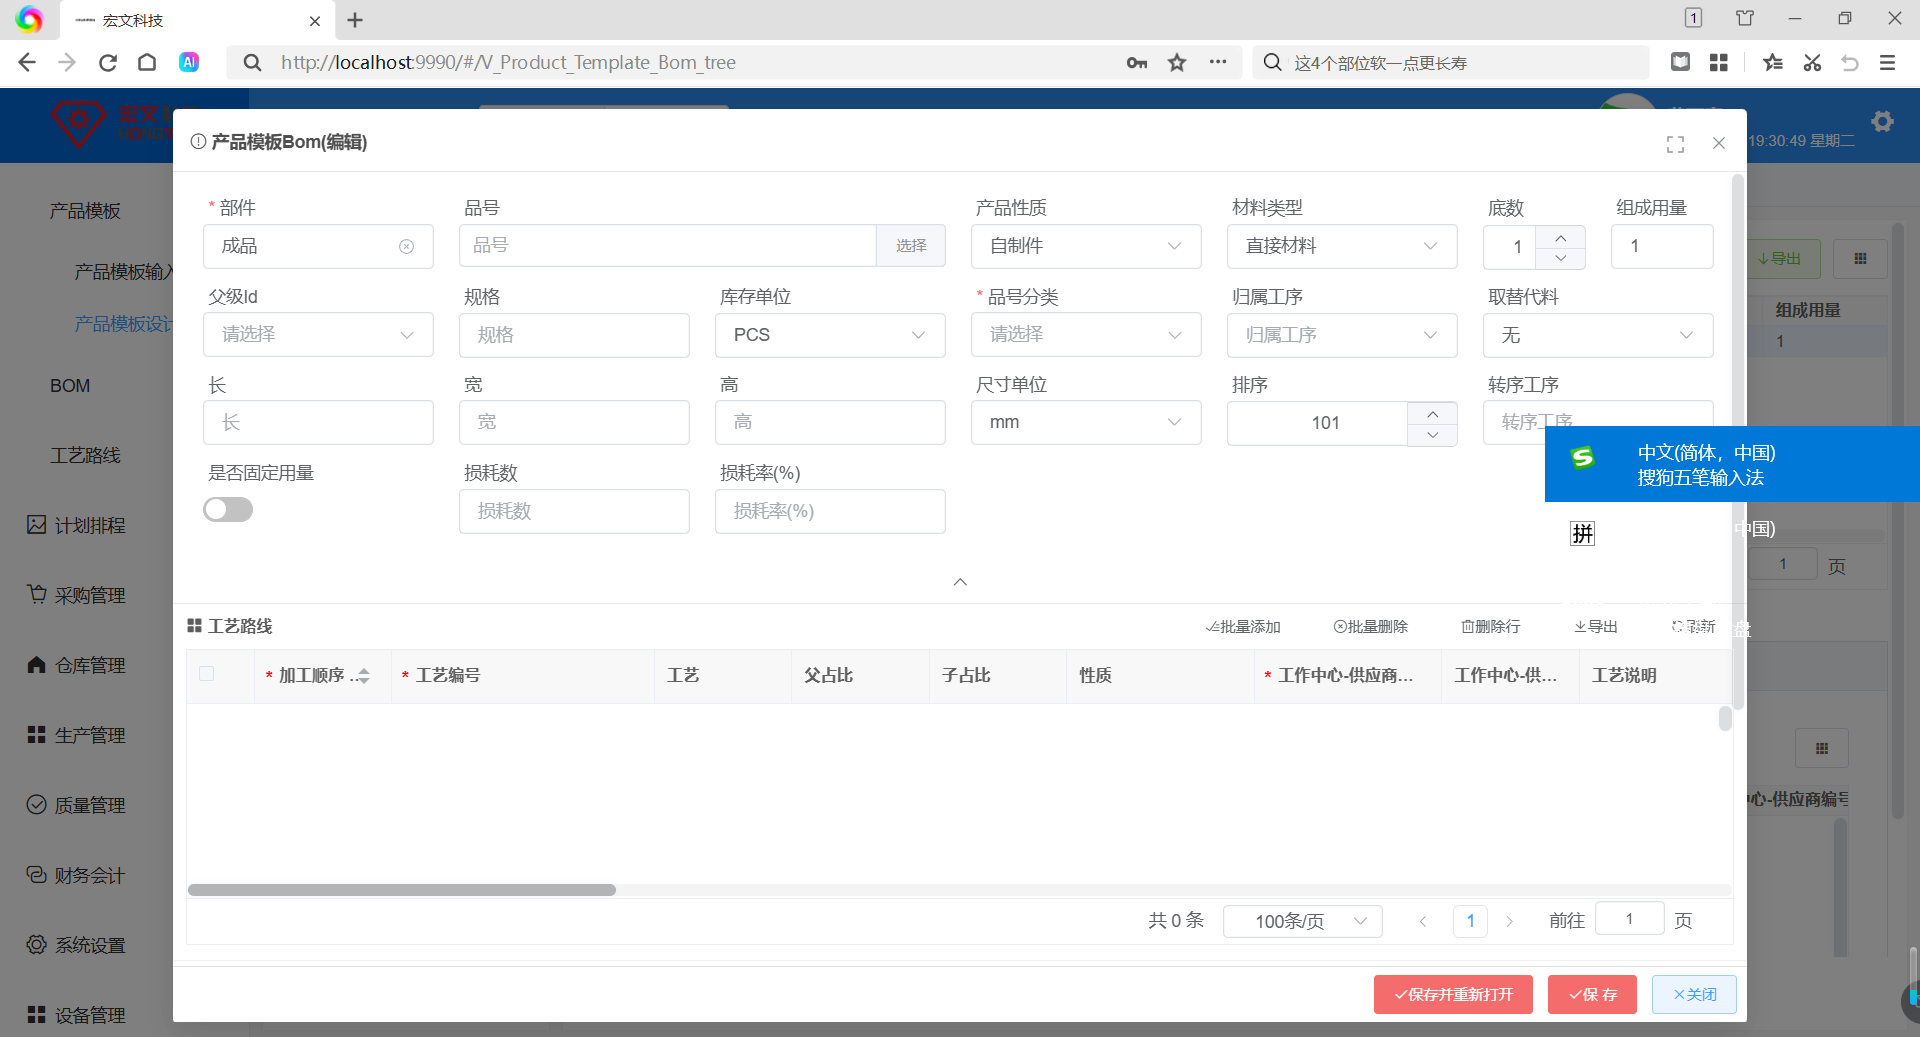Sort by the 加工顺序 column arrows

pos(363,676)
